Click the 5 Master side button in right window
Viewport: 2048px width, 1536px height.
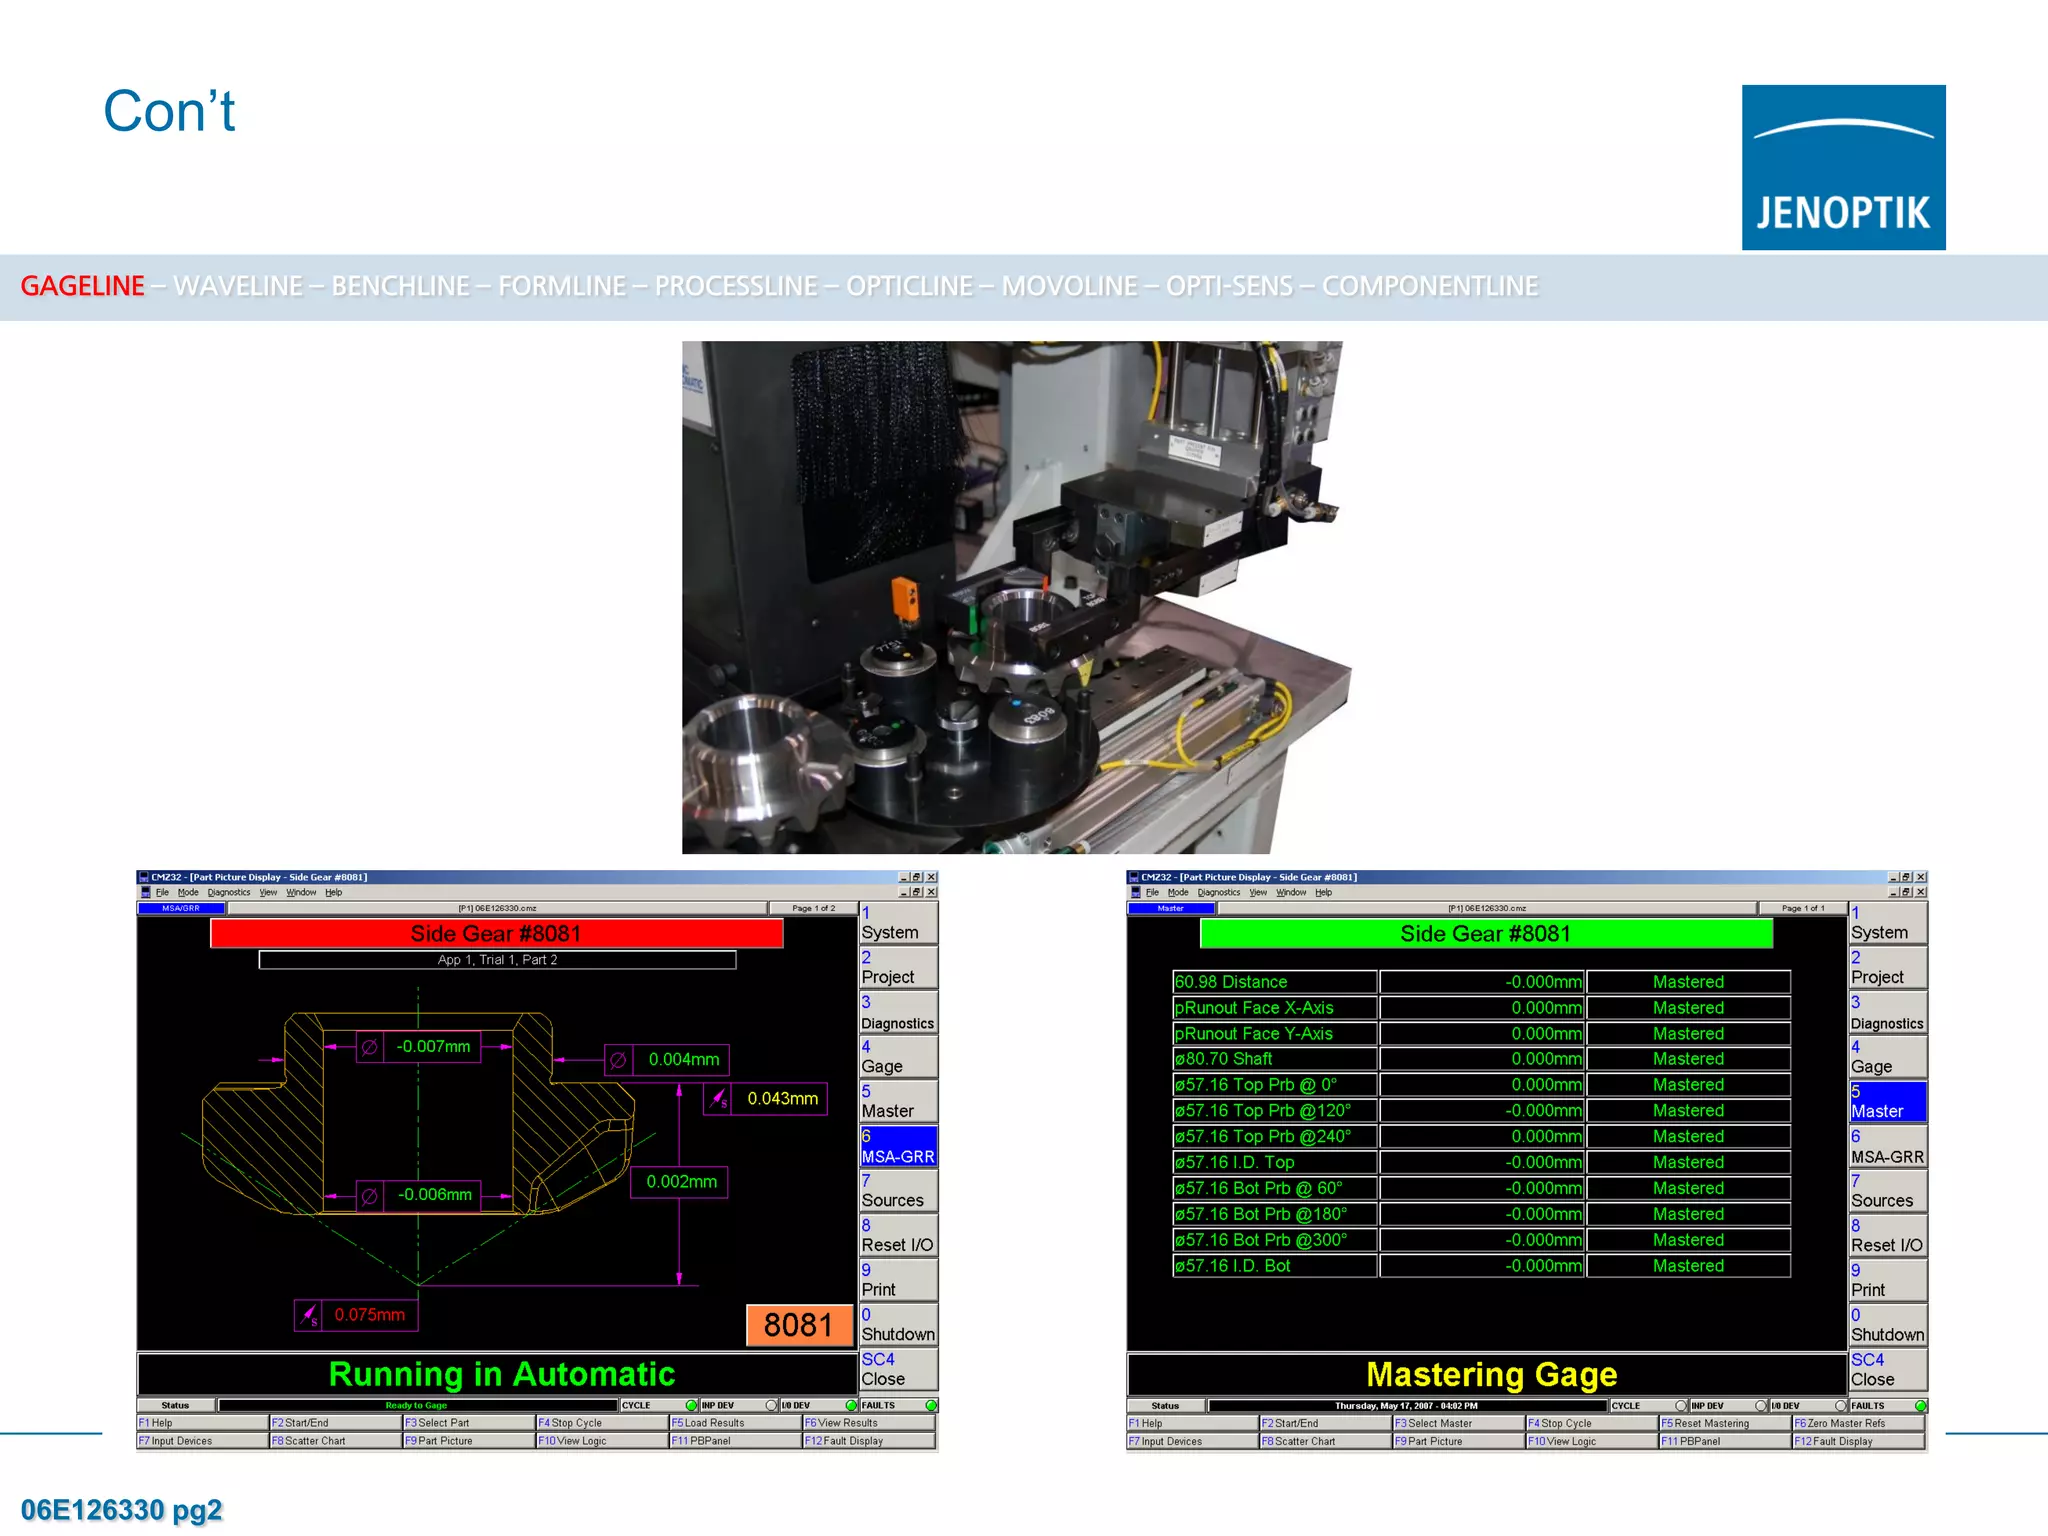1887,1102
